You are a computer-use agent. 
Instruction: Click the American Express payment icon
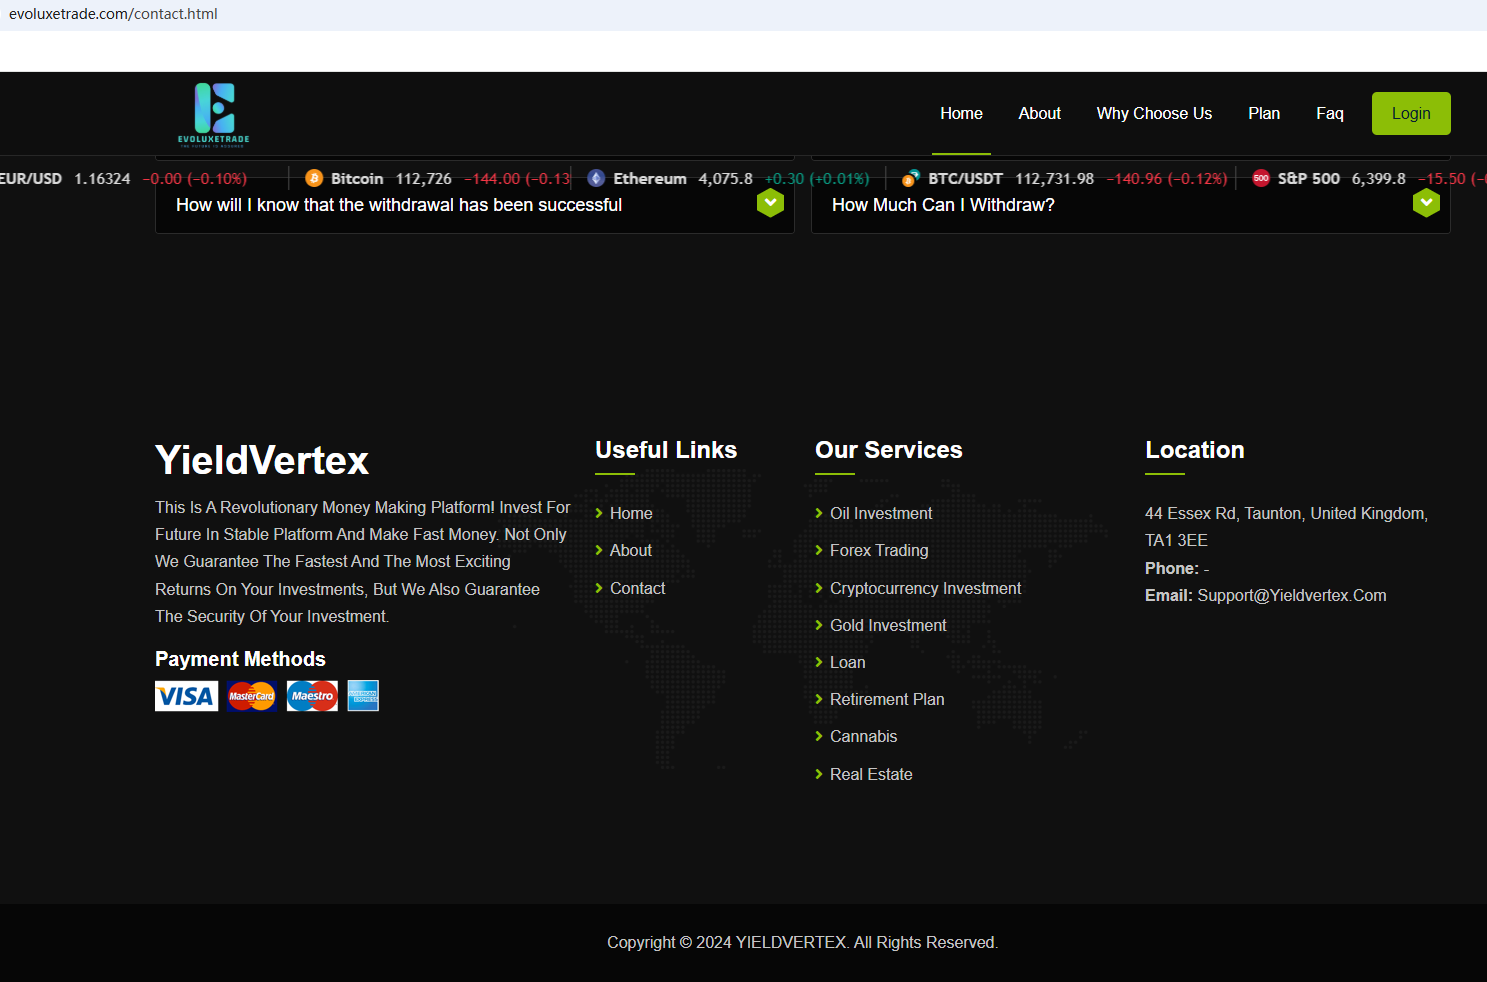(x=363, y=696)
